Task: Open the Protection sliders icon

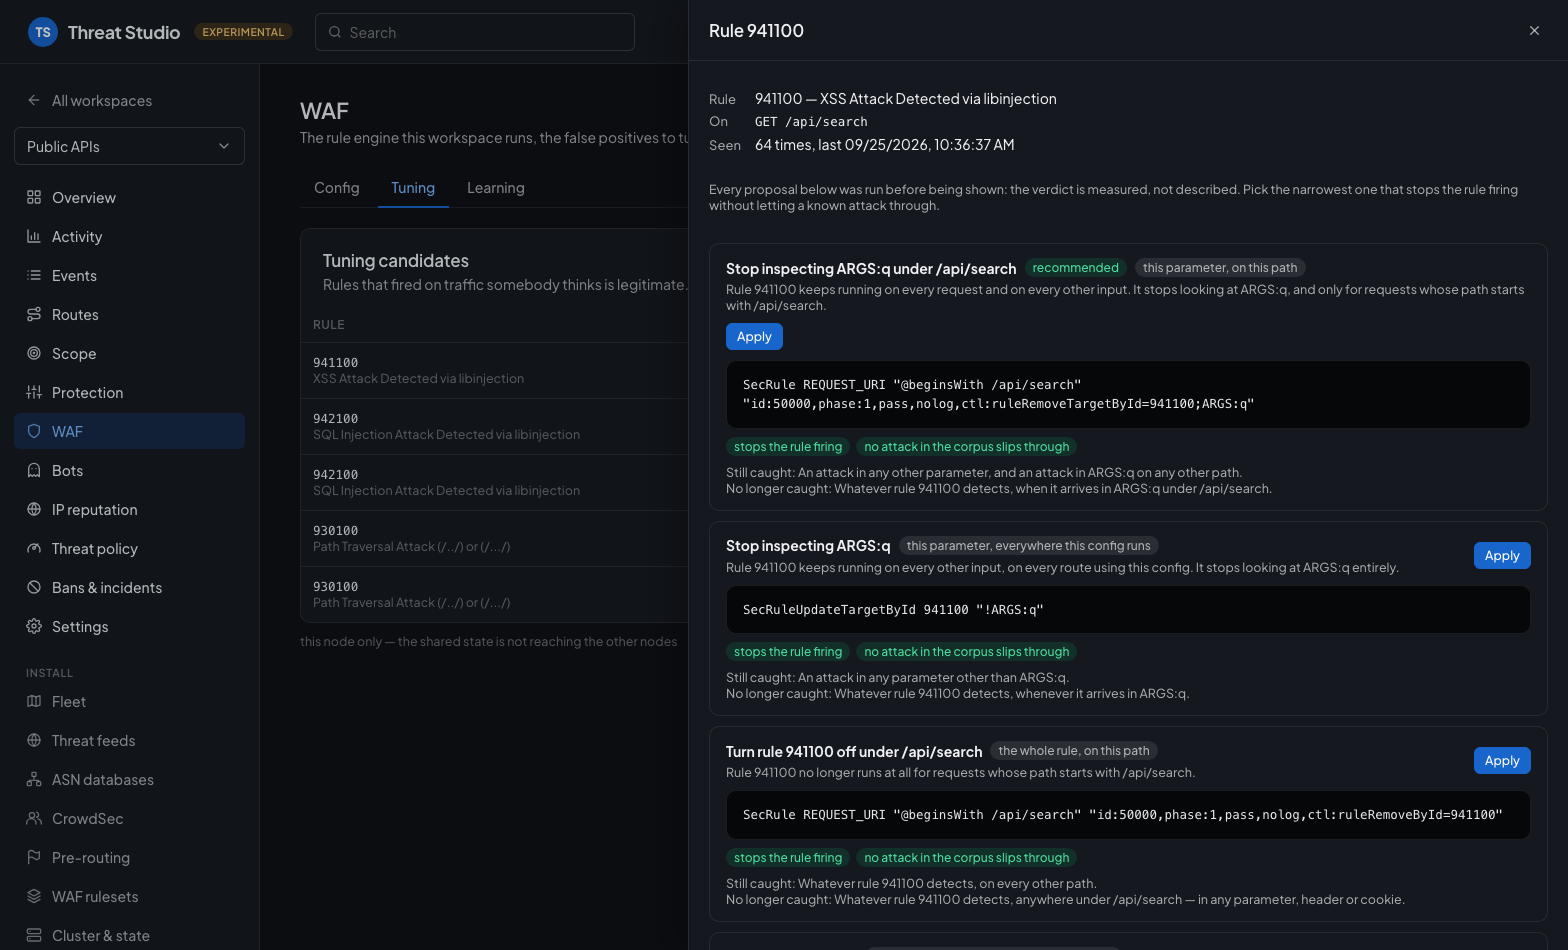Action: pos(34,393)
